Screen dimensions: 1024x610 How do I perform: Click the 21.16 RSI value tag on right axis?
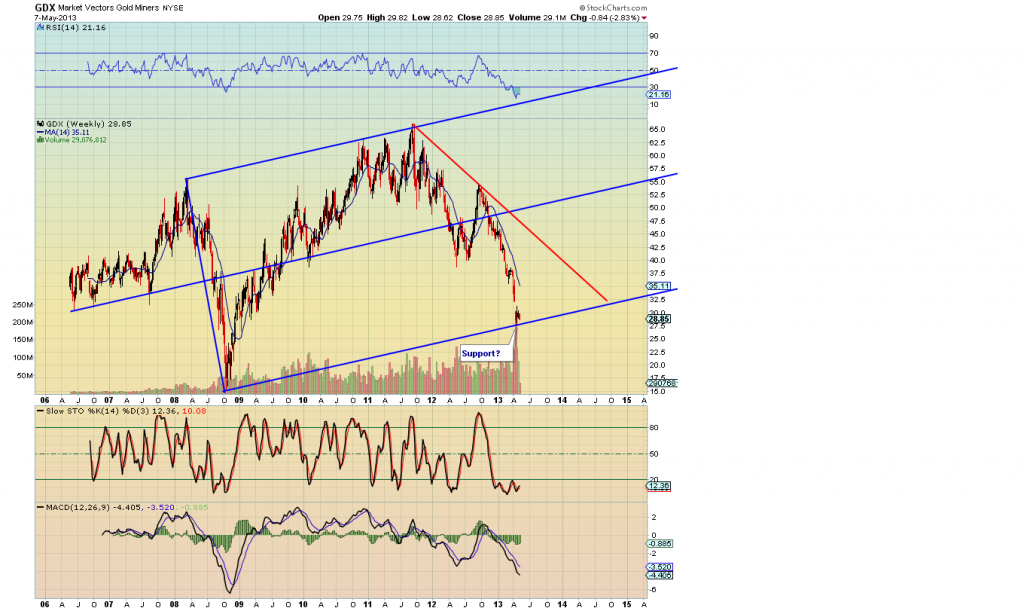[x=658, y=95]
